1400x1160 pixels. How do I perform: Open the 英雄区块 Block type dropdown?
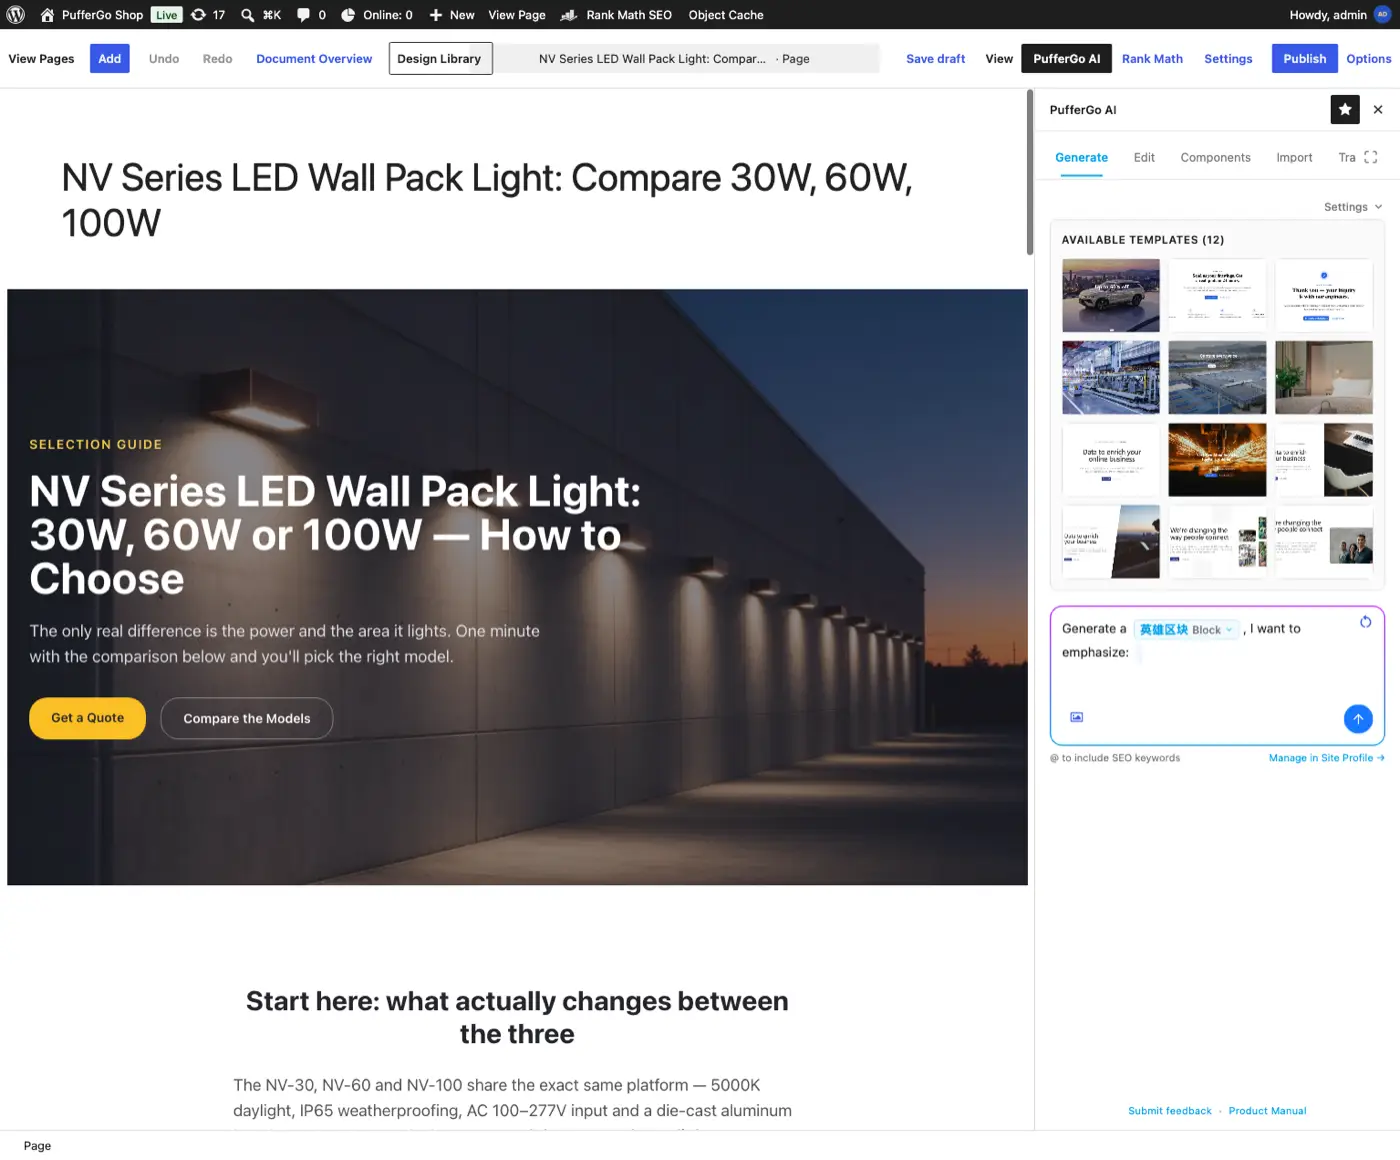(x=1187, y=629)
